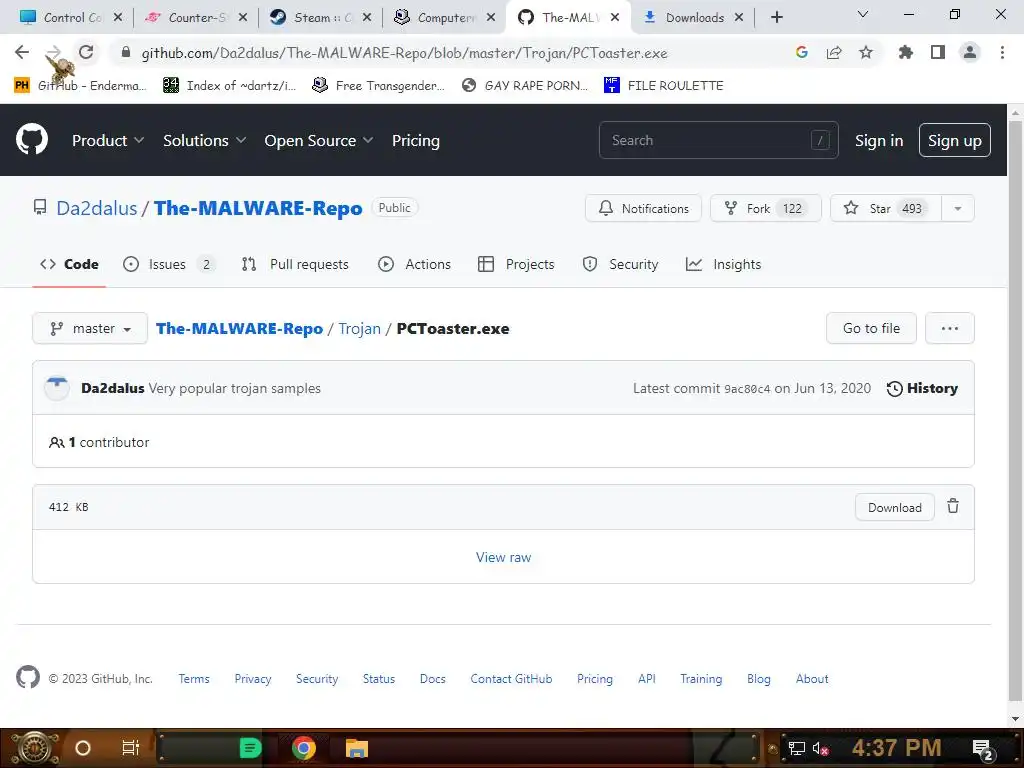Open the green notes app in taskbar
This screenshot has height=768, width=1024.
point(250,748)
